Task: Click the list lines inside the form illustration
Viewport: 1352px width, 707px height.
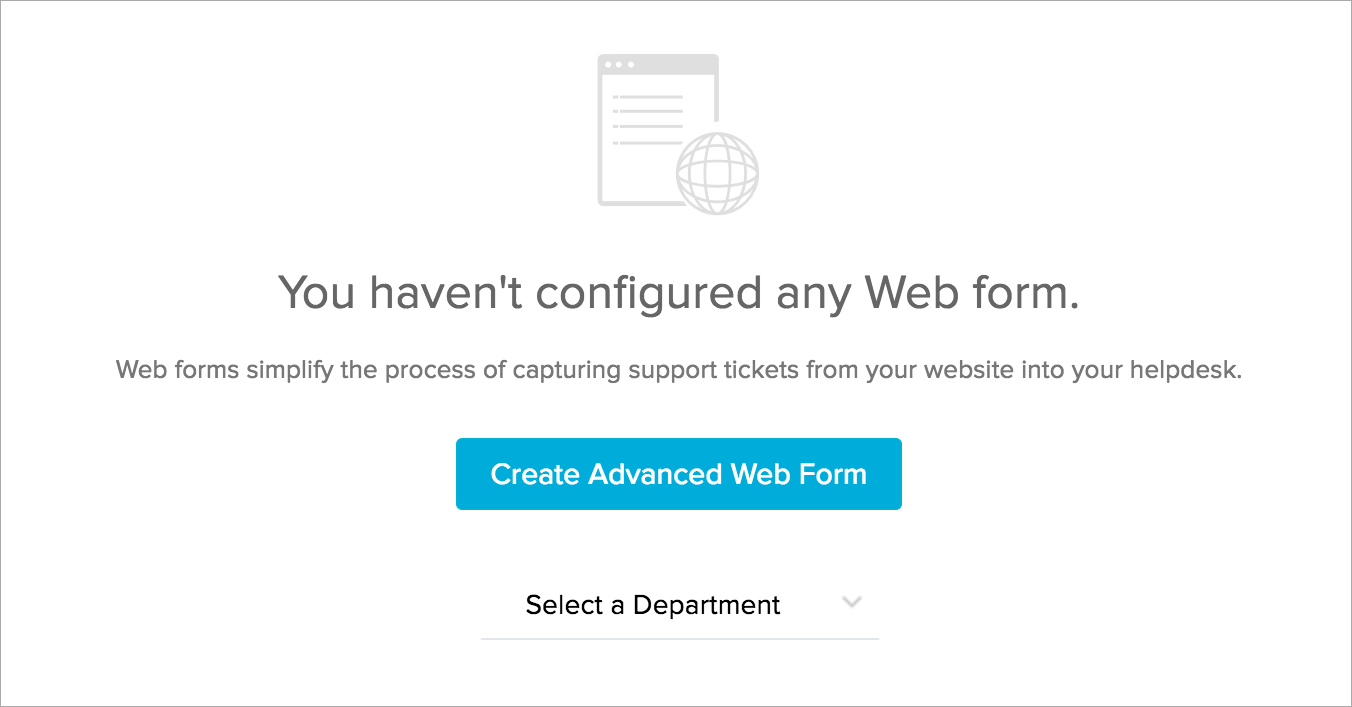Action: (x=650, y=120)
